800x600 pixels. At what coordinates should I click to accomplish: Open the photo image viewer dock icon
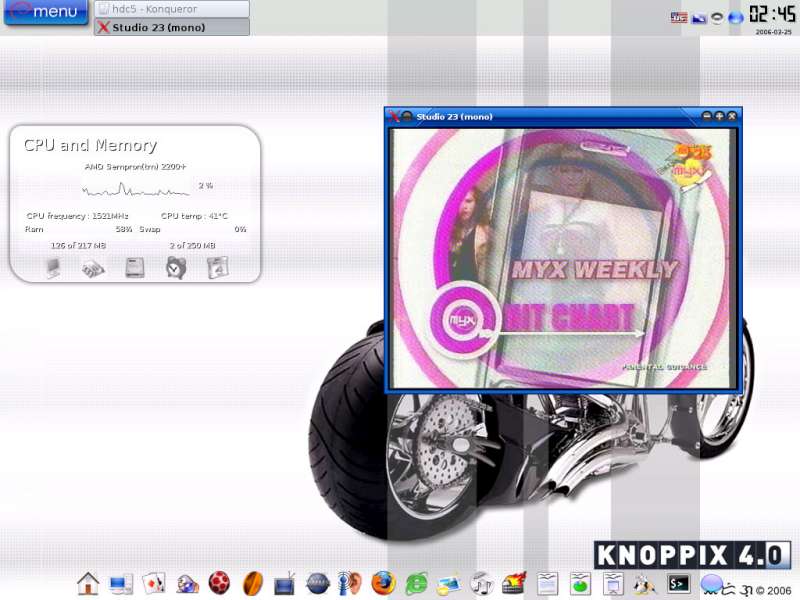pyautogui.click(x=448, y=585)
